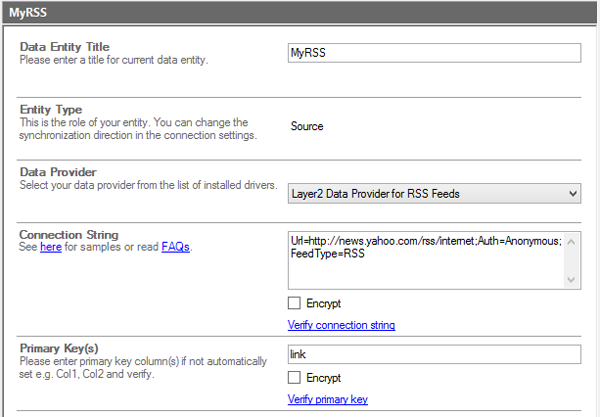Image resolution: width=600 pixels, height=417 pixels.
Task: Click the Connection String heading
Action: pyautogui.click(x=69, y=234)
